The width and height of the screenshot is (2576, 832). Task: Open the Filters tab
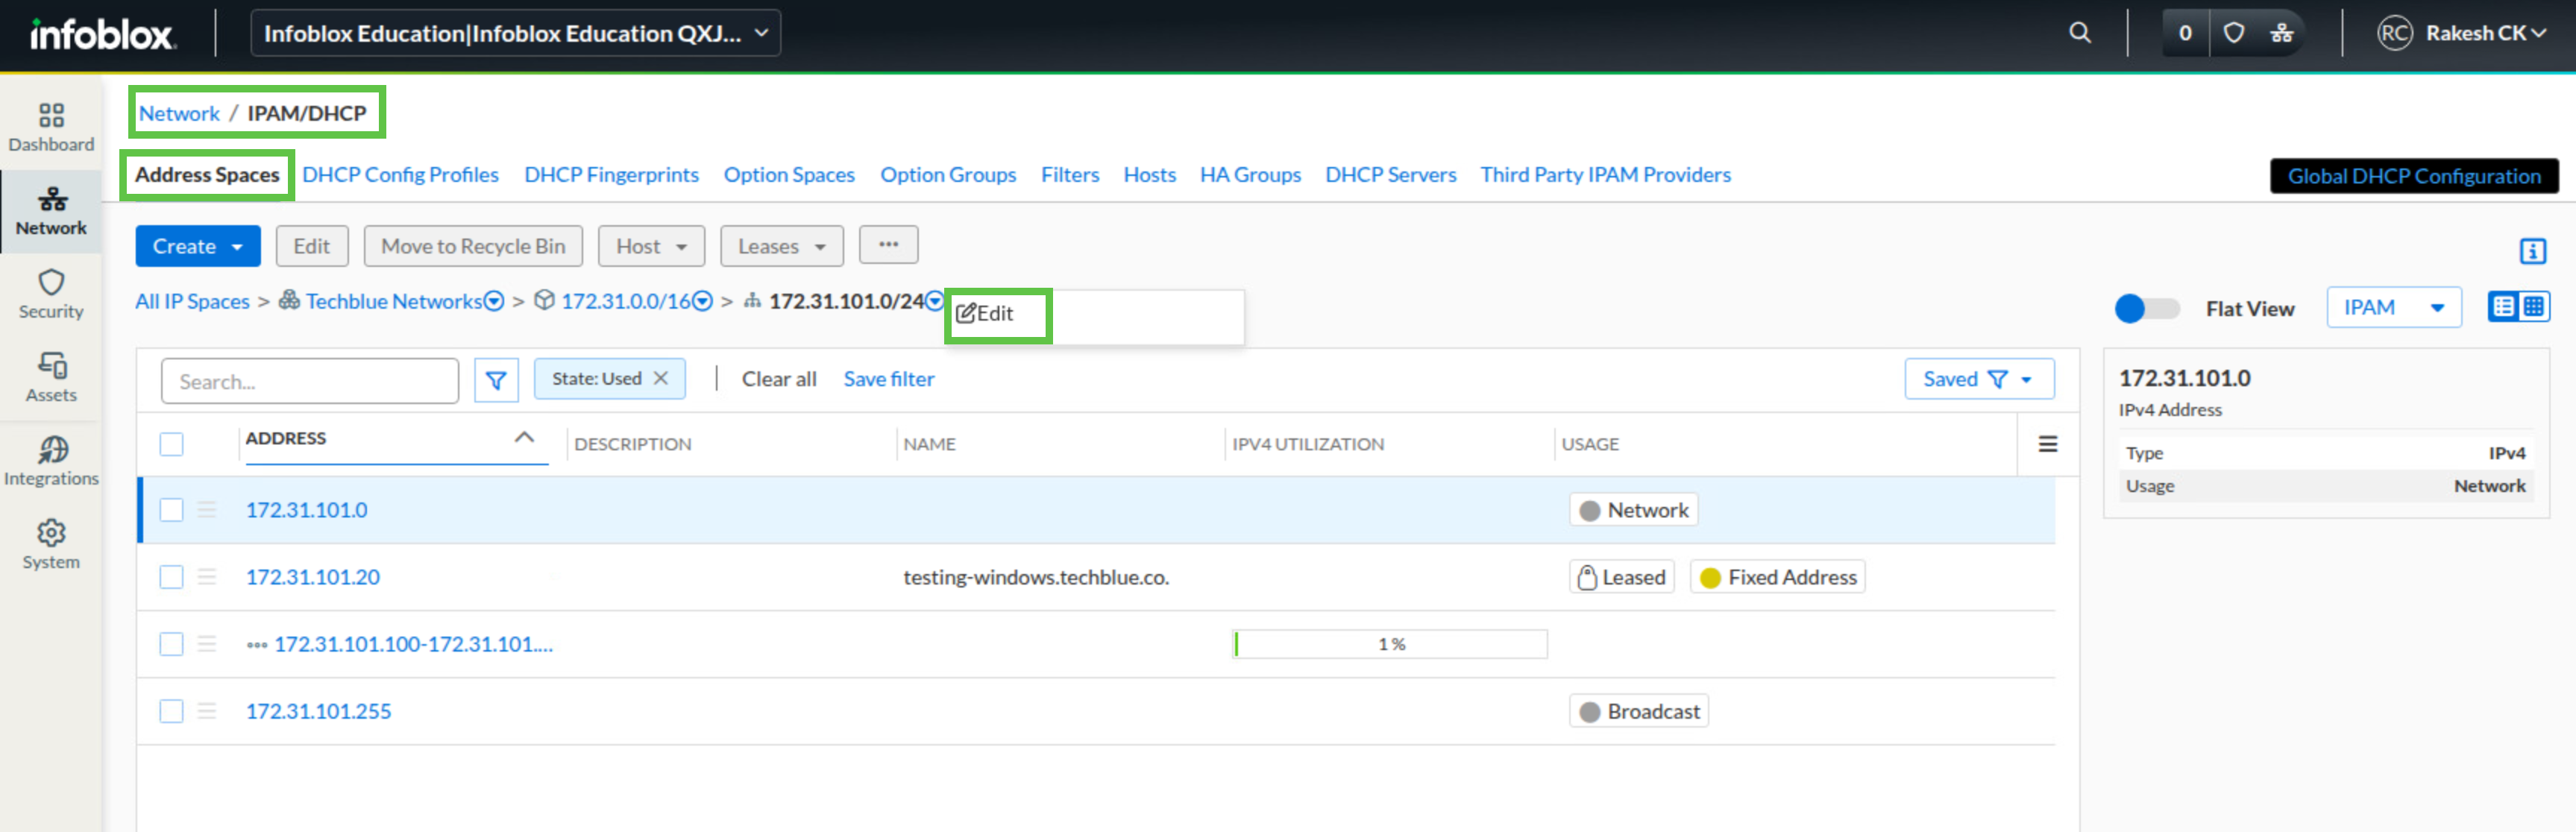(x=1070, y=175)
